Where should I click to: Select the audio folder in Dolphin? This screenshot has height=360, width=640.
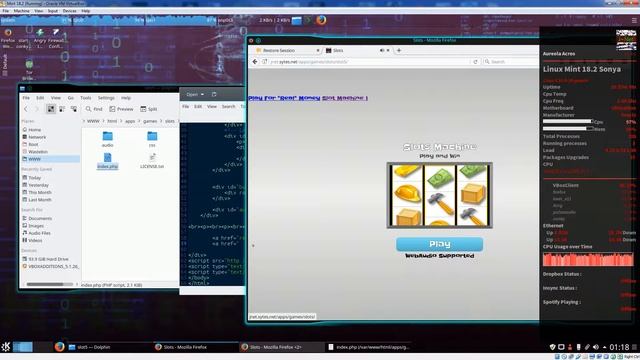coord(107,139)
